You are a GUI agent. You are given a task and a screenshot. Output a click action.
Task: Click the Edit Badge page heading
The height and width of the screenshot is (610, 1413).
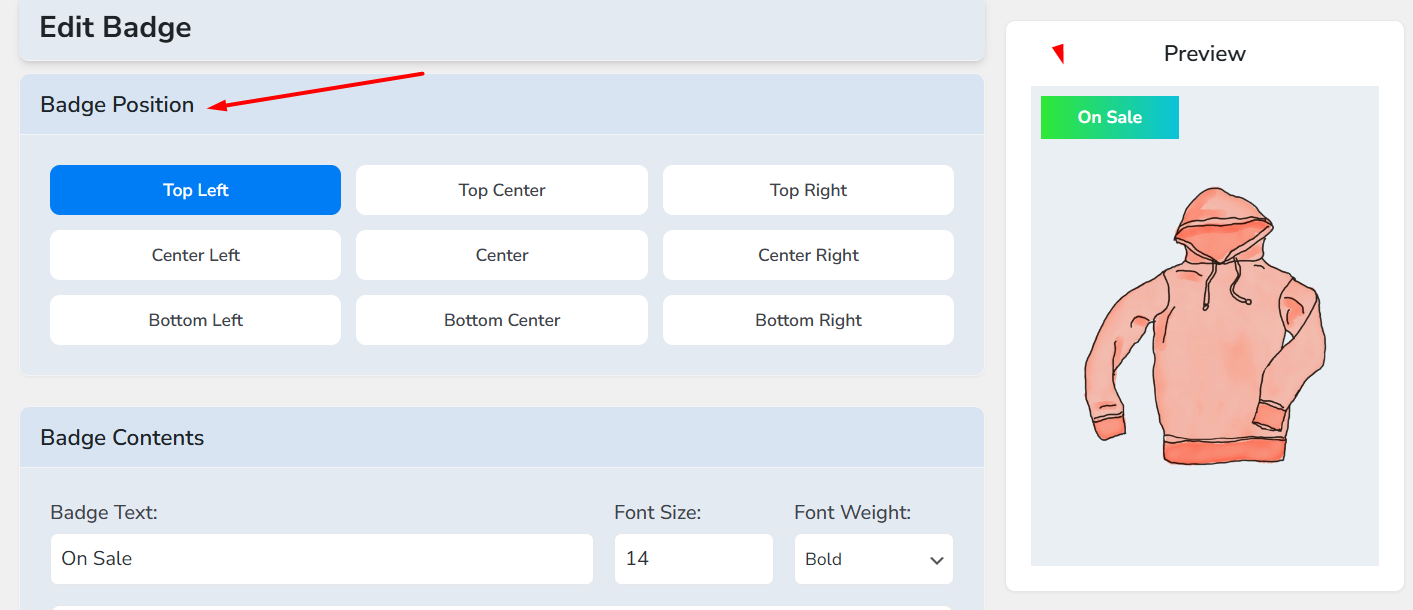pyautogui.click(x=115, y=27)
